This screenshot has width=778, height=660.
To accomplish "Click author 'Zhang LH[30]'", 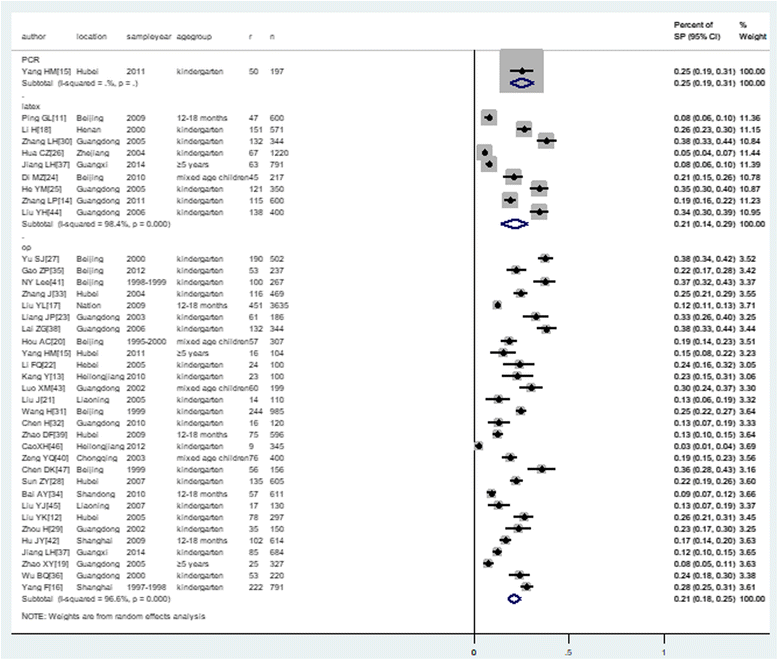I will click(47, 141).
